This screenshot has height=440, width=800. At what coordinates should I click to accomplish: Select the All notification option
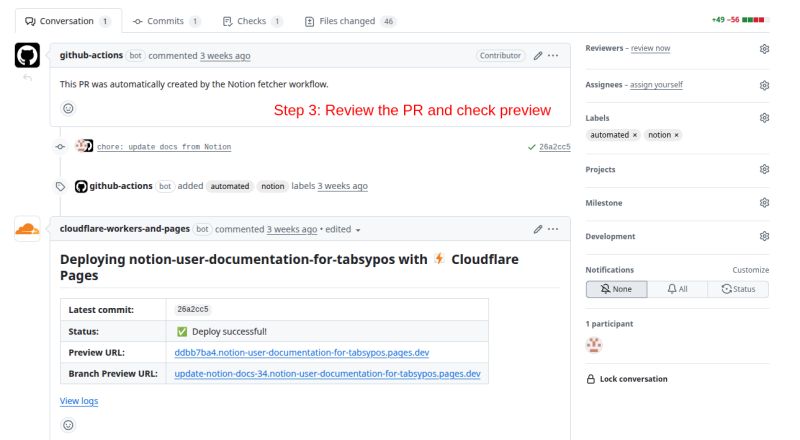(x=677, y=289)
